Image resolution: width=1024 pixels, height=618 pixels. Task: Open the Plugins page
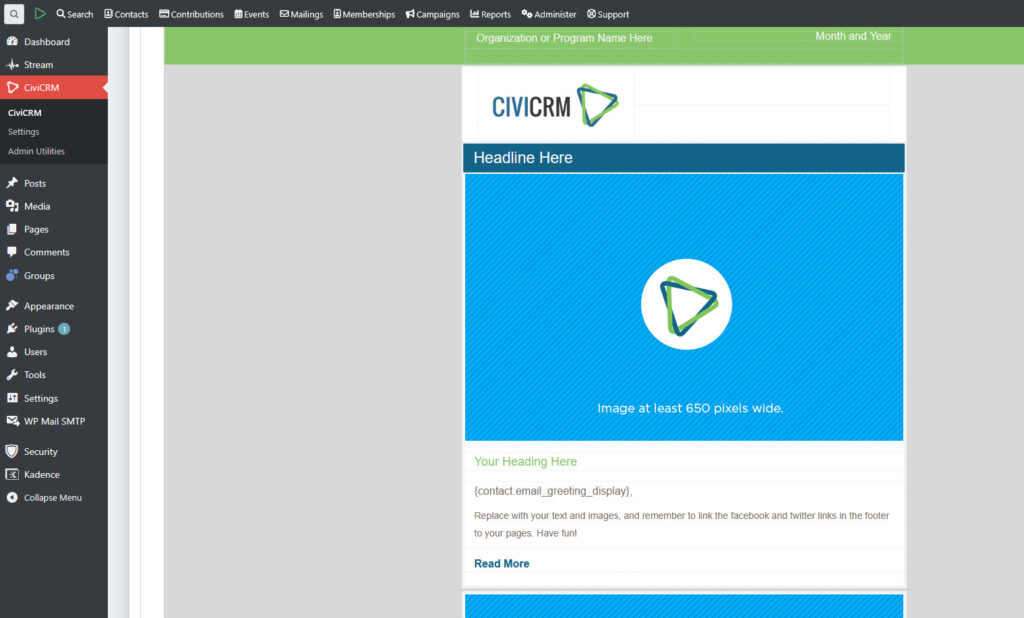pyautogui.click(x=39, y=329)
